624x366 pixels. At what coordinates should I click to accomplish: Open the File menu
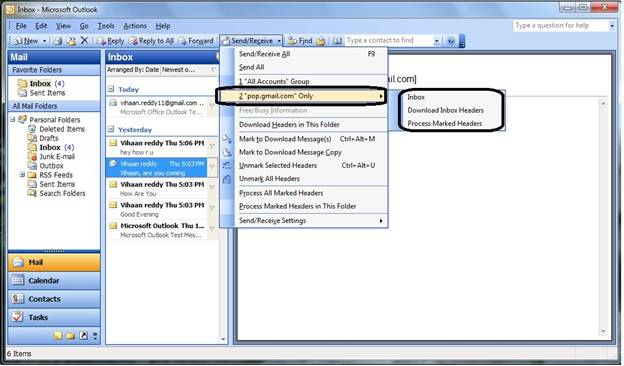coord(21,26)
